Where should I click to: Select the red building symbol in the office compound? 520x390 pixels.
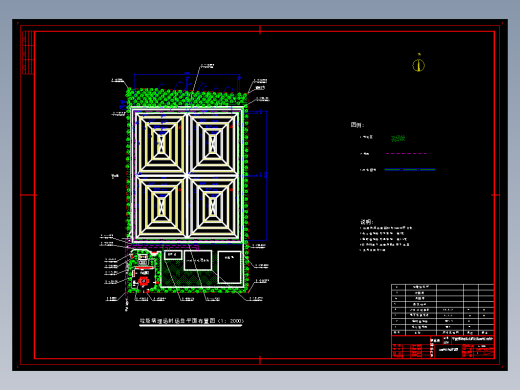point(143,281)
